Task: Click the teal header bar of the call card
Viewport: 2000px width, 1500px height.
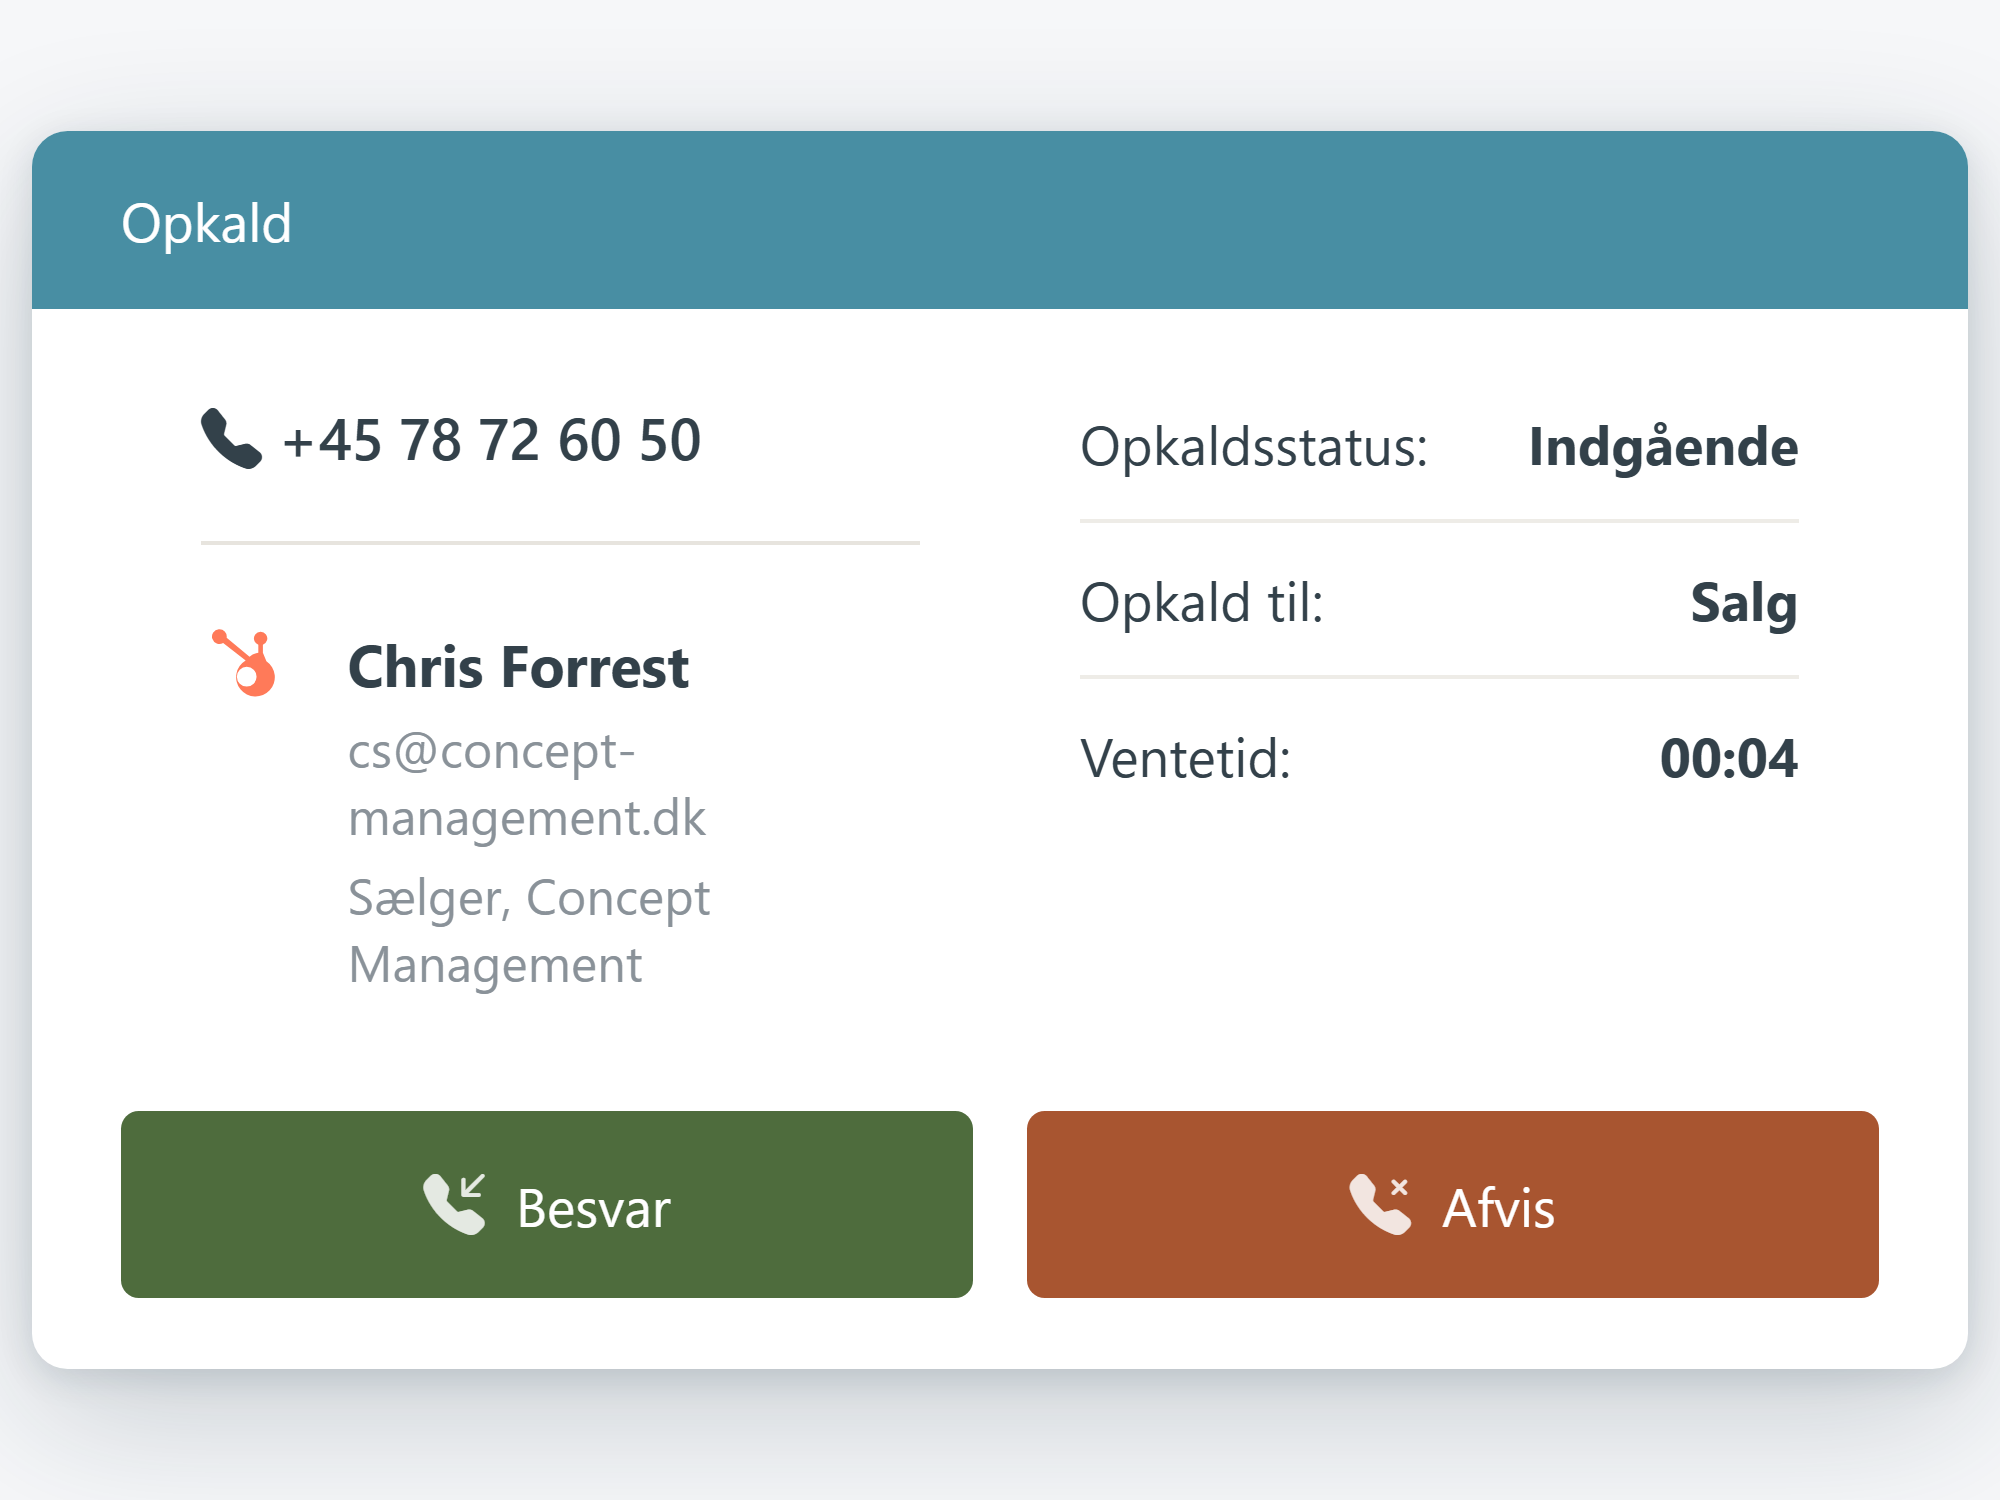Action: [x=1000, y=220]
